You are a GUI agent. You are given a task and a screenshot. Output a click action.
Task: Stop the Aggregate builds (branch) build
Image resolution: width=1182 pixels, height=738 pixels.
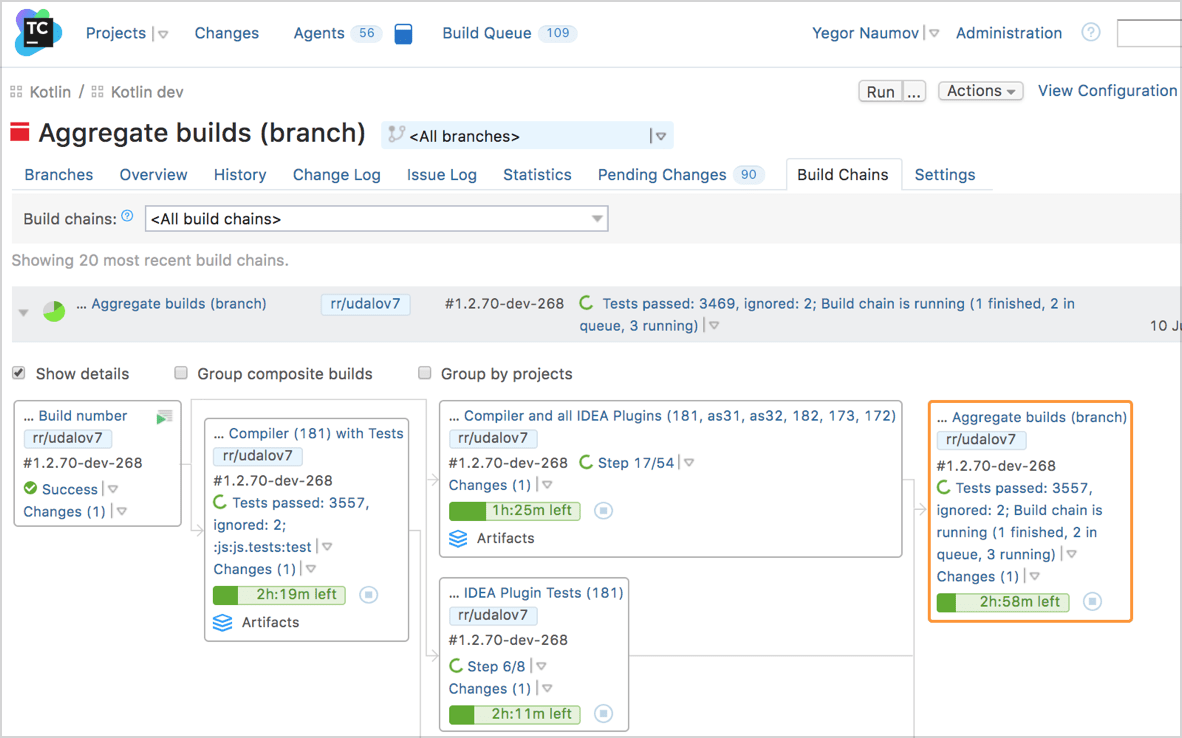[x=1093, y=602]
